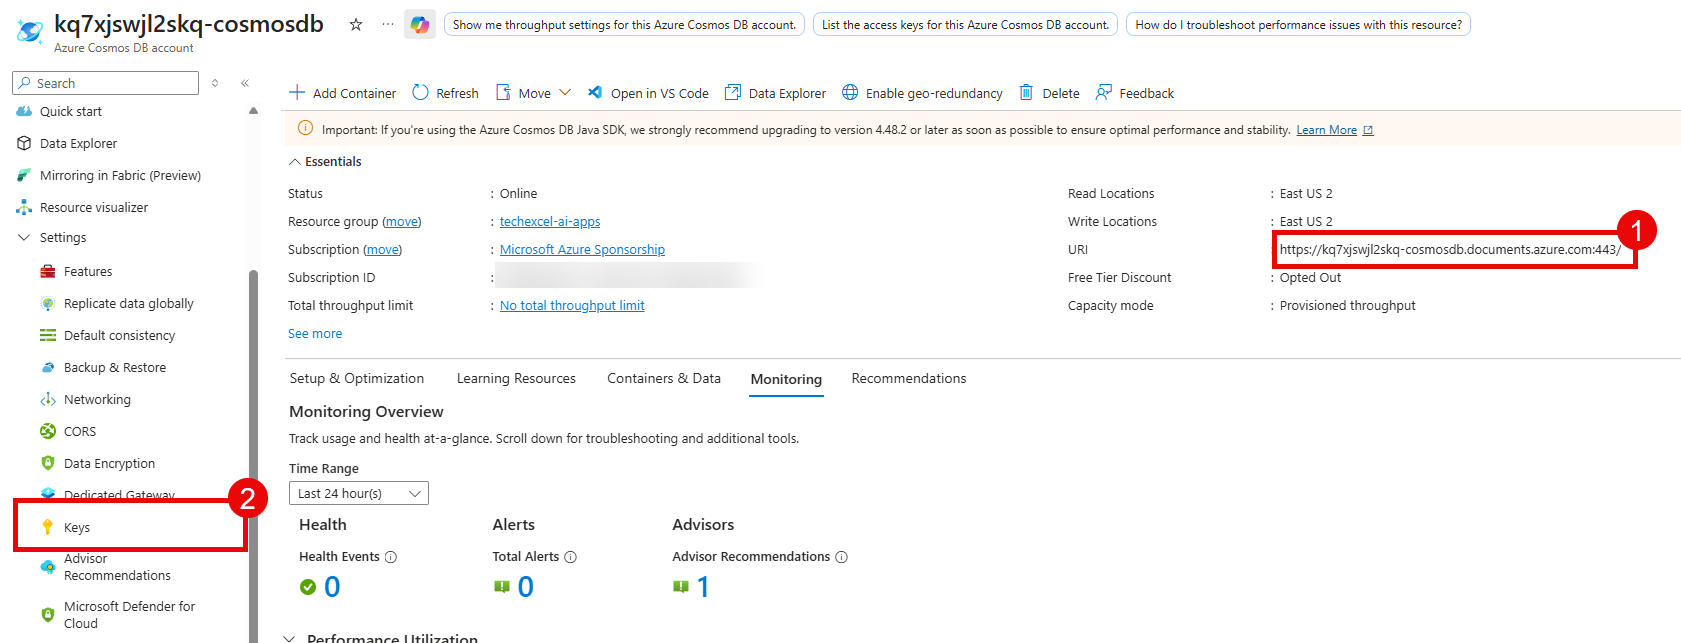The height and width of the screenshot is (643, 1681).
Task: Select the Monitoring tab
Action: [x=786, y=379]
